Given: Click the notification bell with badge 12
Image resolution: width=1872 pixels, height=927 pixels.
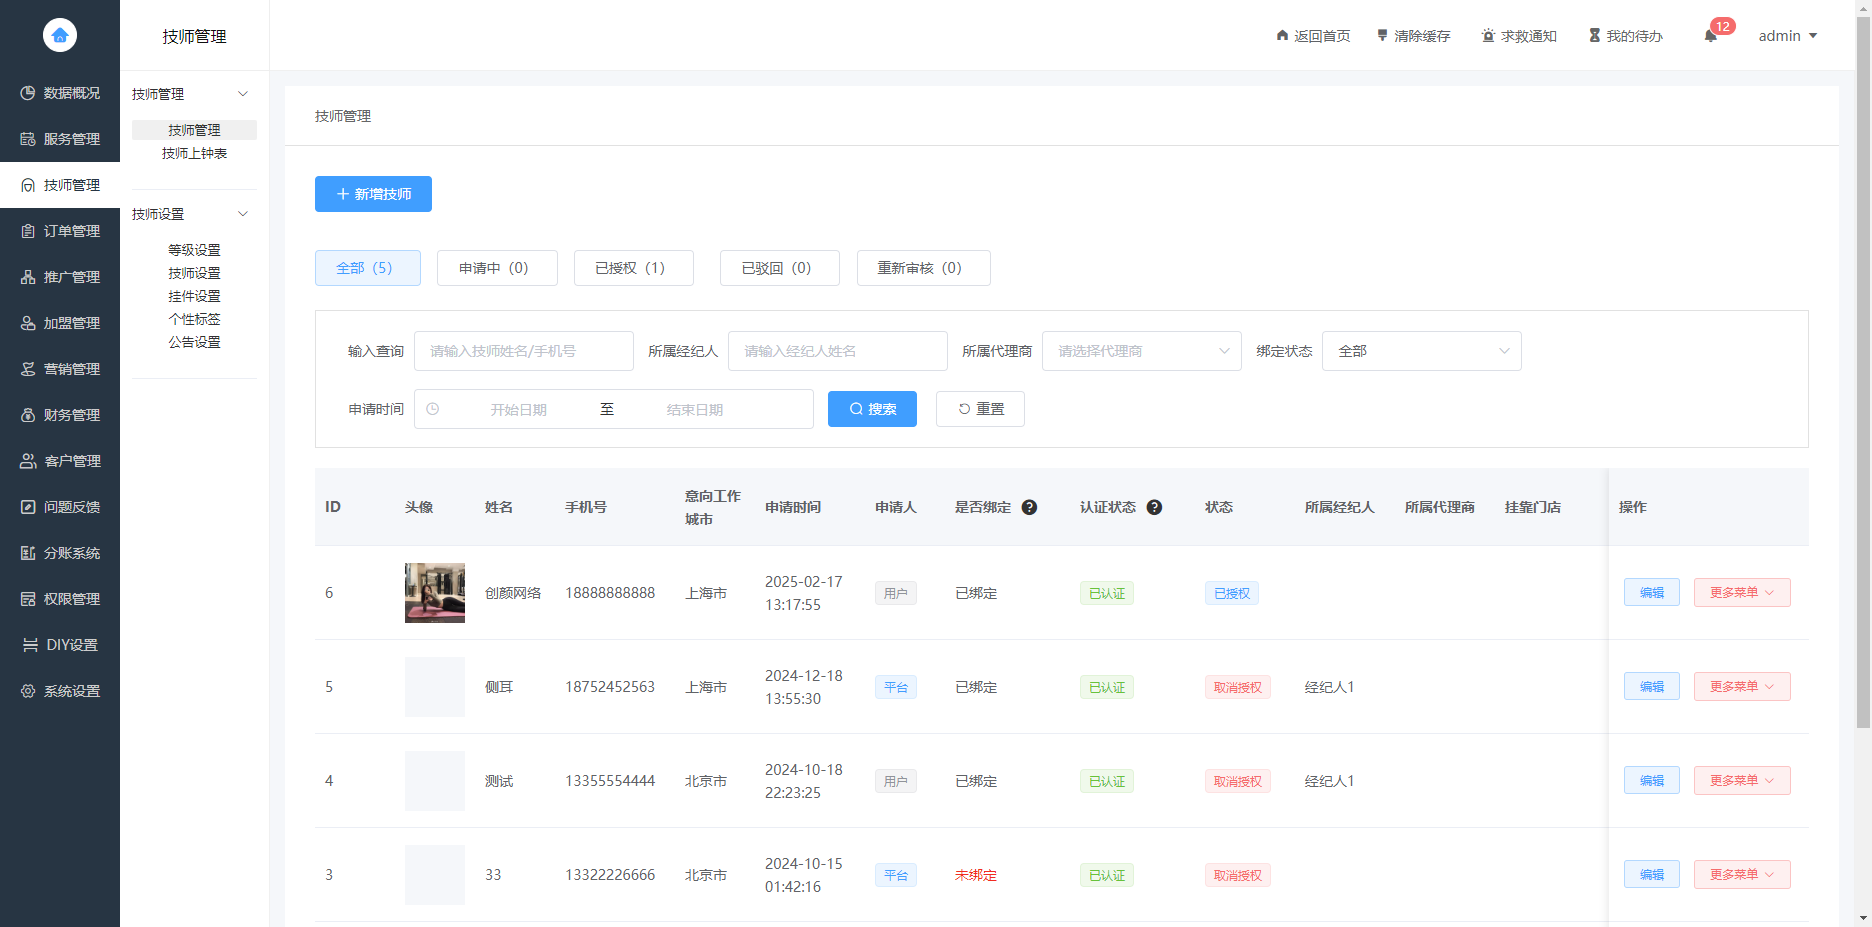Looking at the screenshot, I should (x=1711, y=35).
